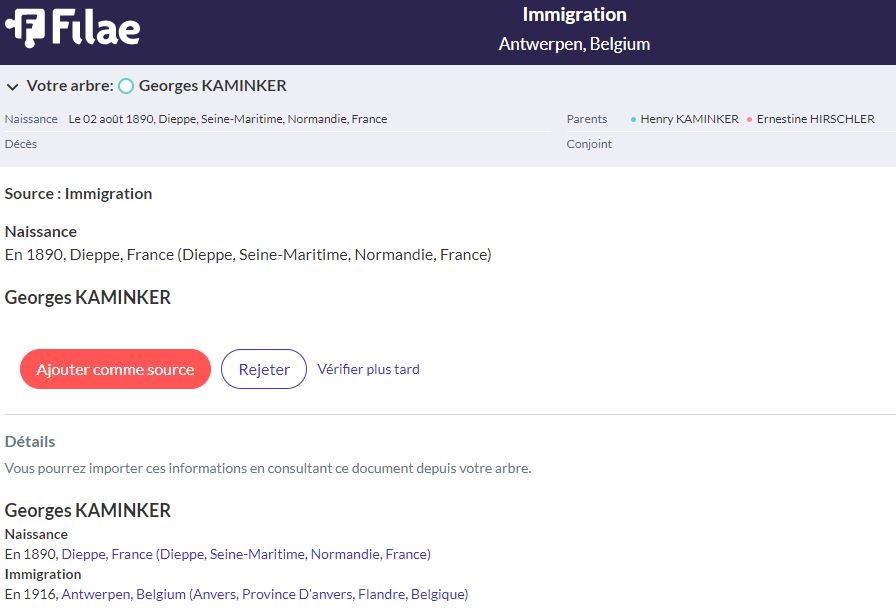This screenshot has width=896, height=616.
Task: Click the Conjoint label
Action: (x=589, y=144)
